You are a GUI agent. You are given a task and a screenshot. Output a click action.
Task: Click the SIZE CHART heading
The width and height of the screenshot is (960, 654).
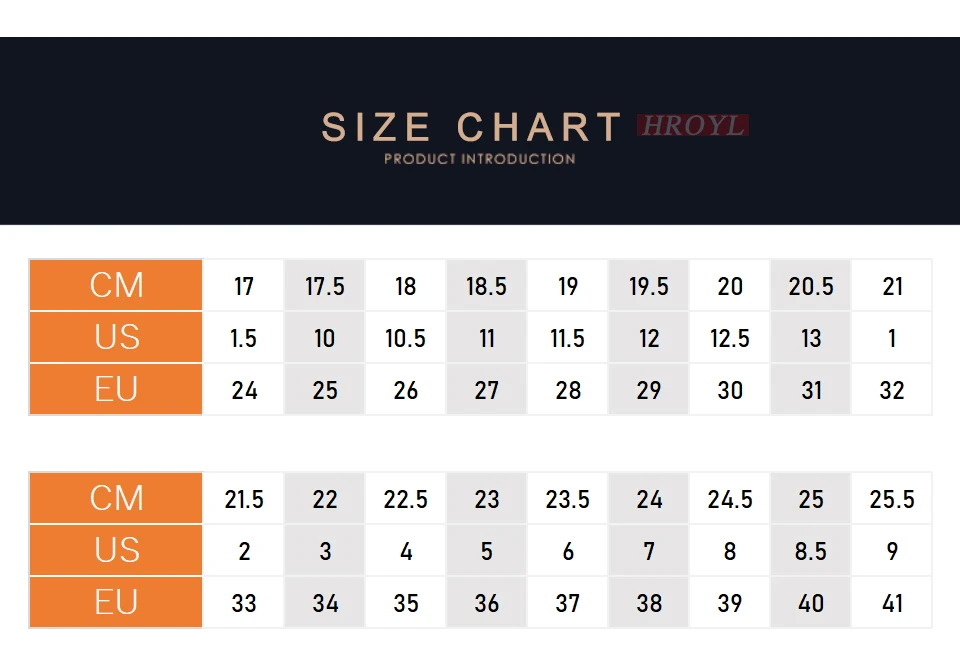tap(471, 127)
